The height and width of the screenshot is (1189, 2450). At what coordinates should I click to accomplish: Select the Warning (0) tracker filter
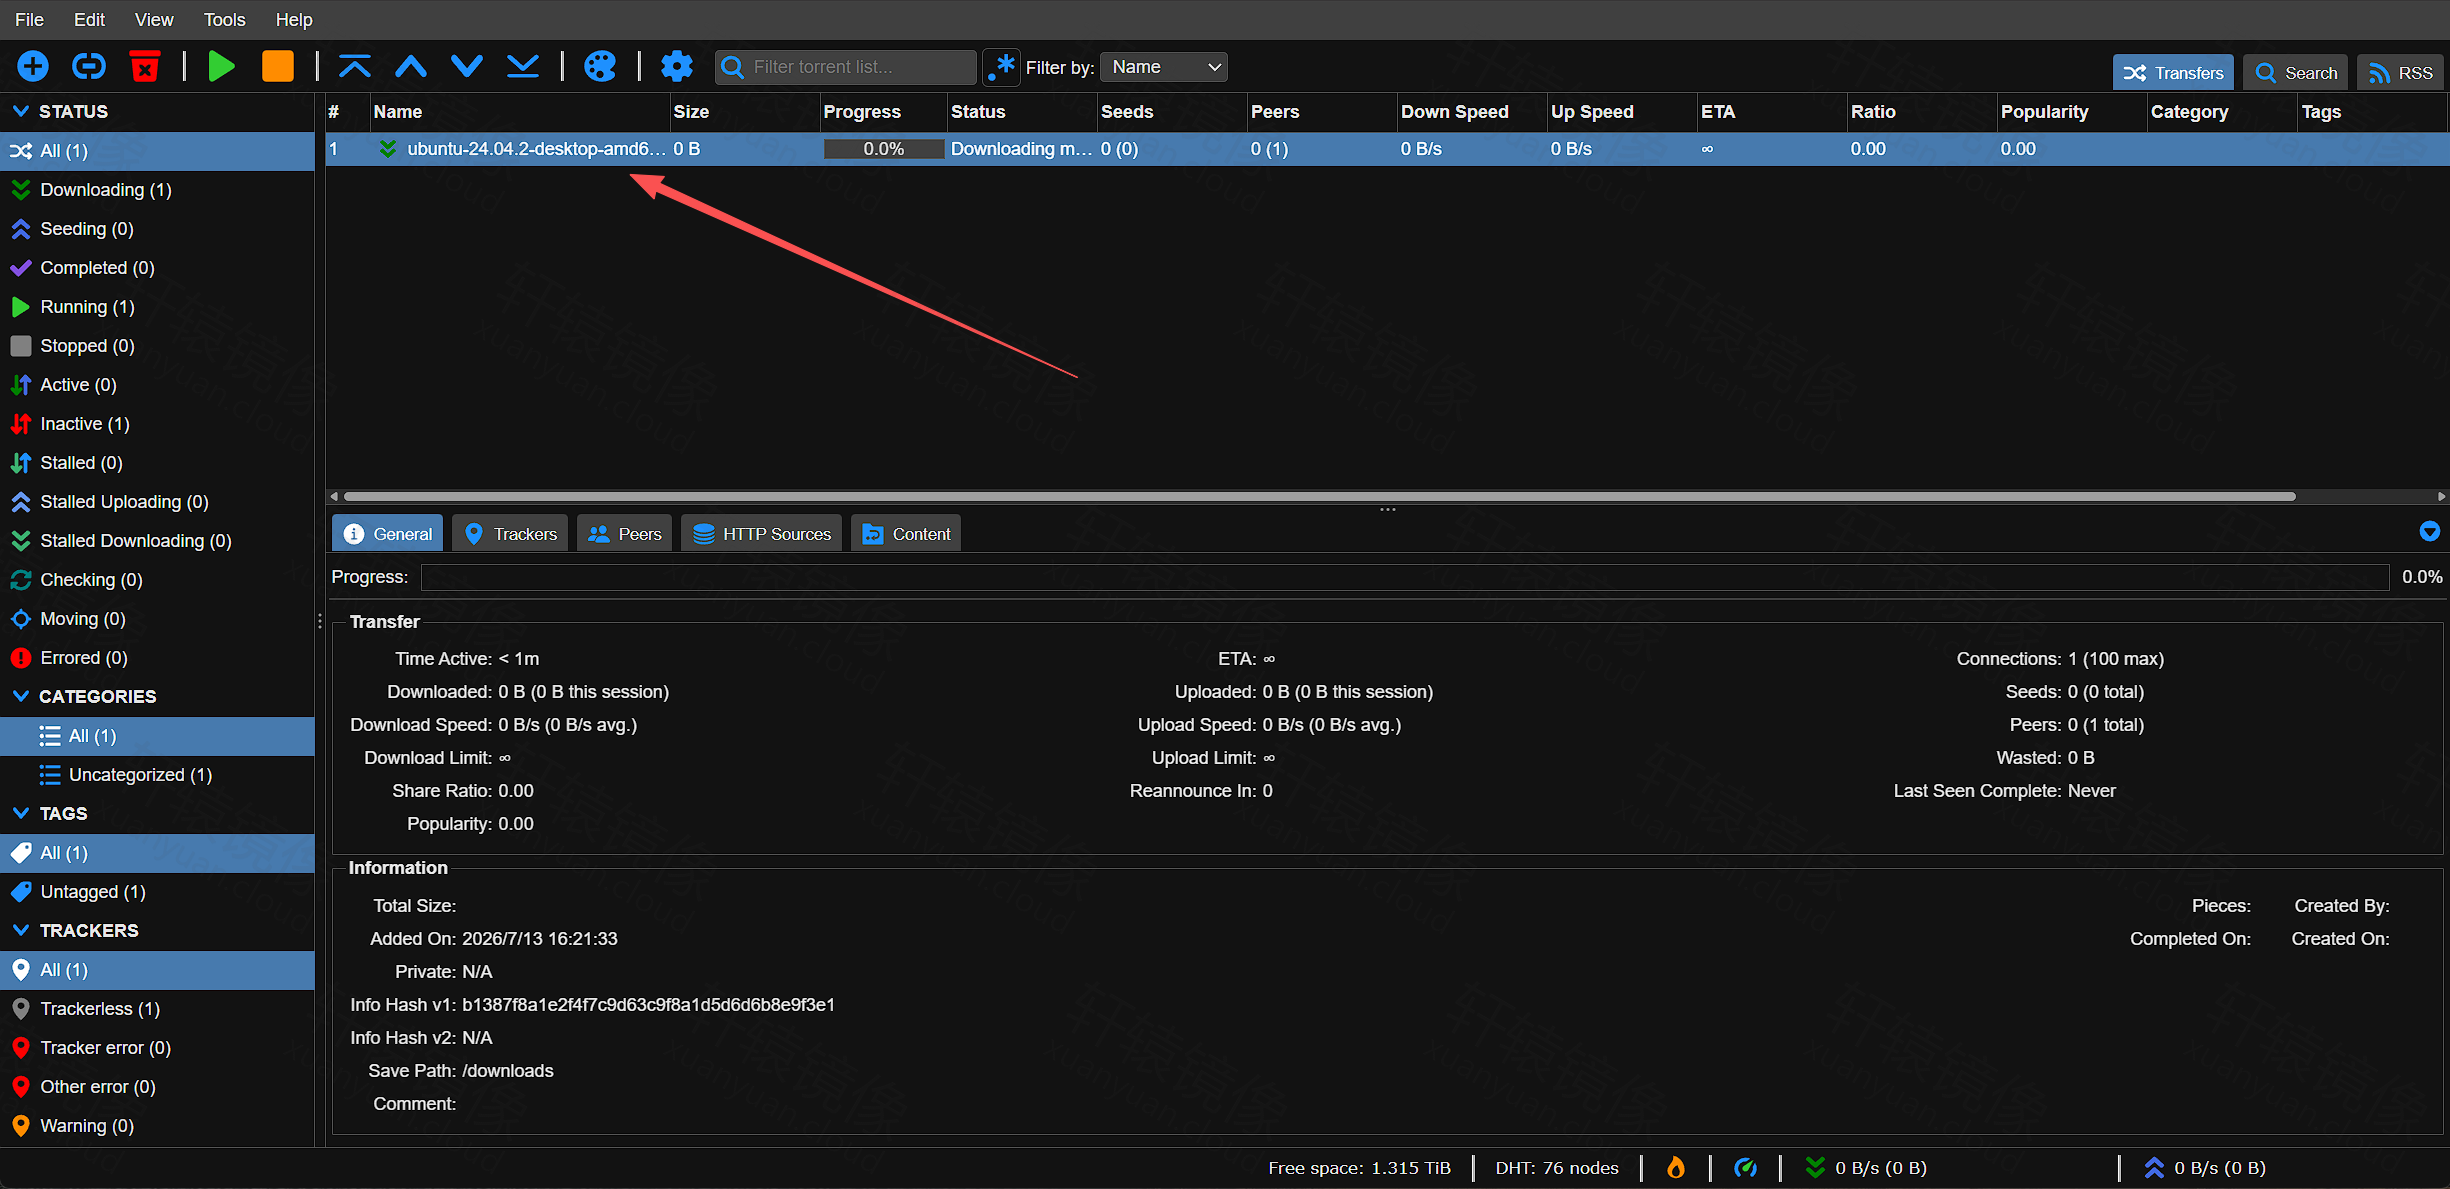[x=157, y=1126]
